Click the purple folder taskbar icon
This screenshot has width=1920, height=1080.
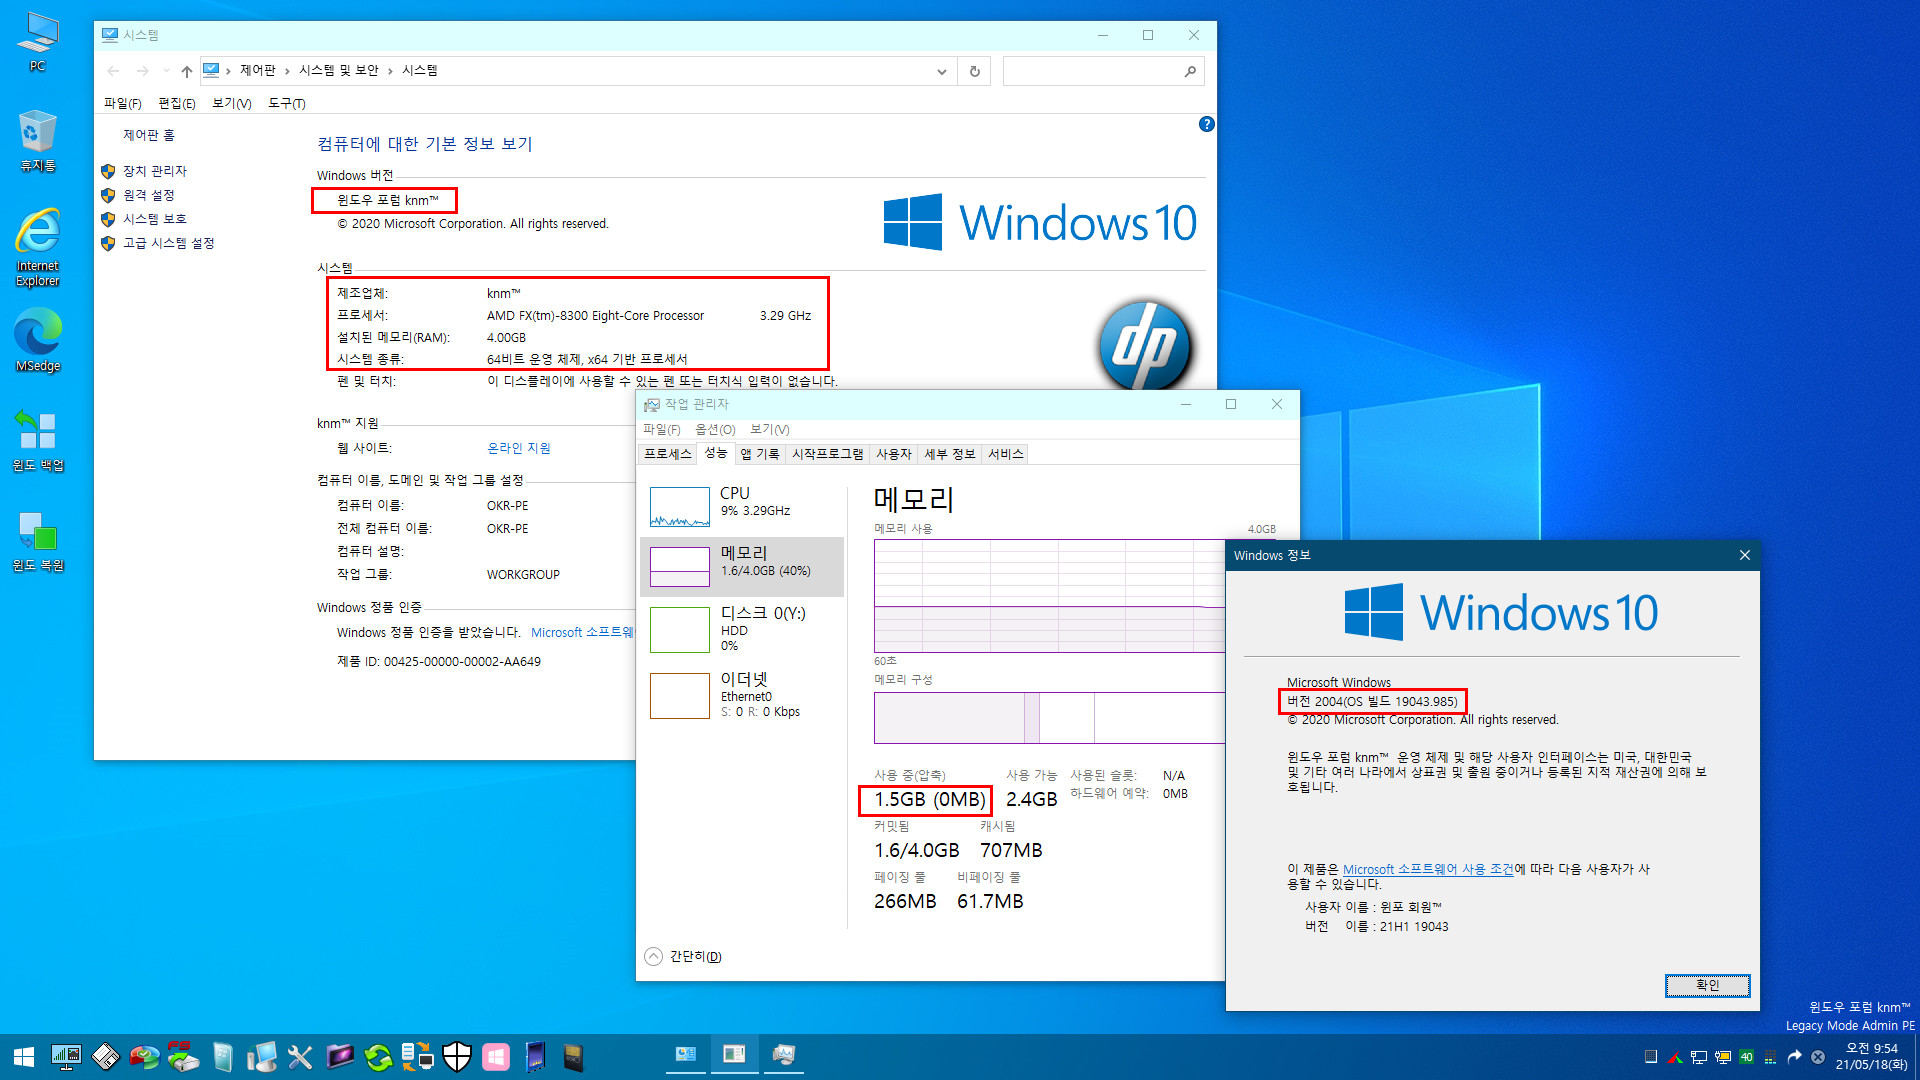(340, 1057)
